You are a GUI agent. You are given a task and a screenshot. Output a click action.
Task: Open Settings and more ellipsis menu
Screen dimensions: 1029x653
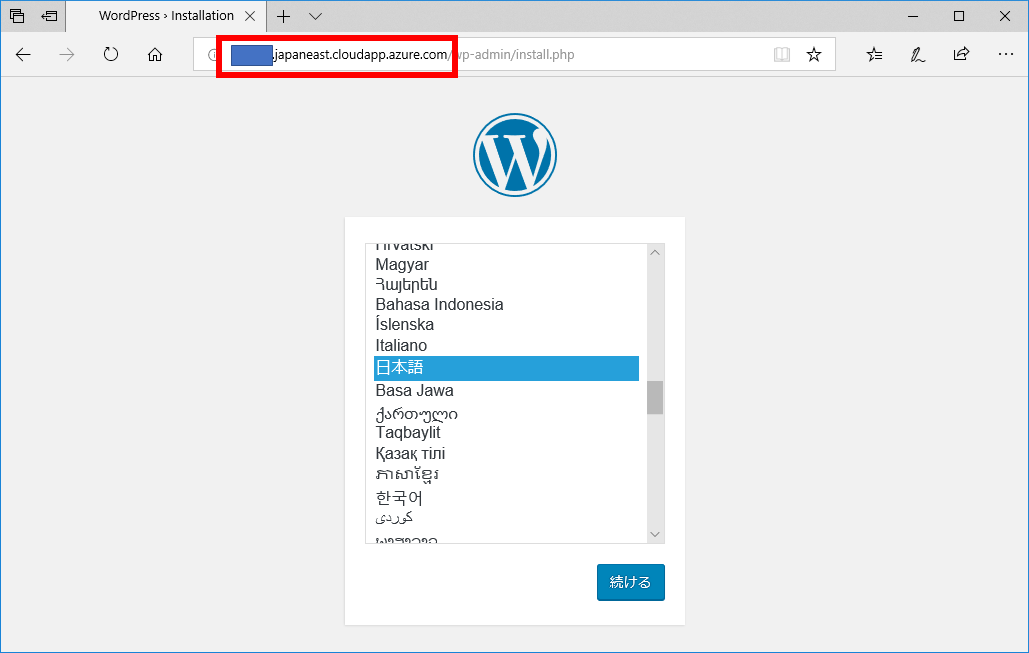(1005, 54)
